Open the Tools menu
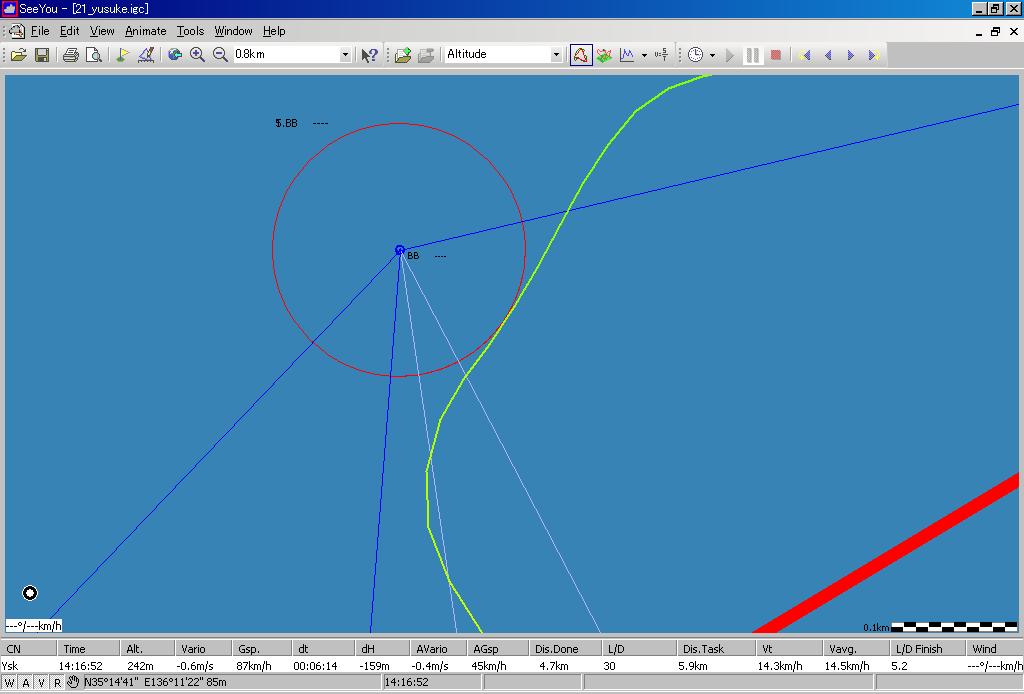Screen dimensions: 1024x694 (x=190, y=31)
